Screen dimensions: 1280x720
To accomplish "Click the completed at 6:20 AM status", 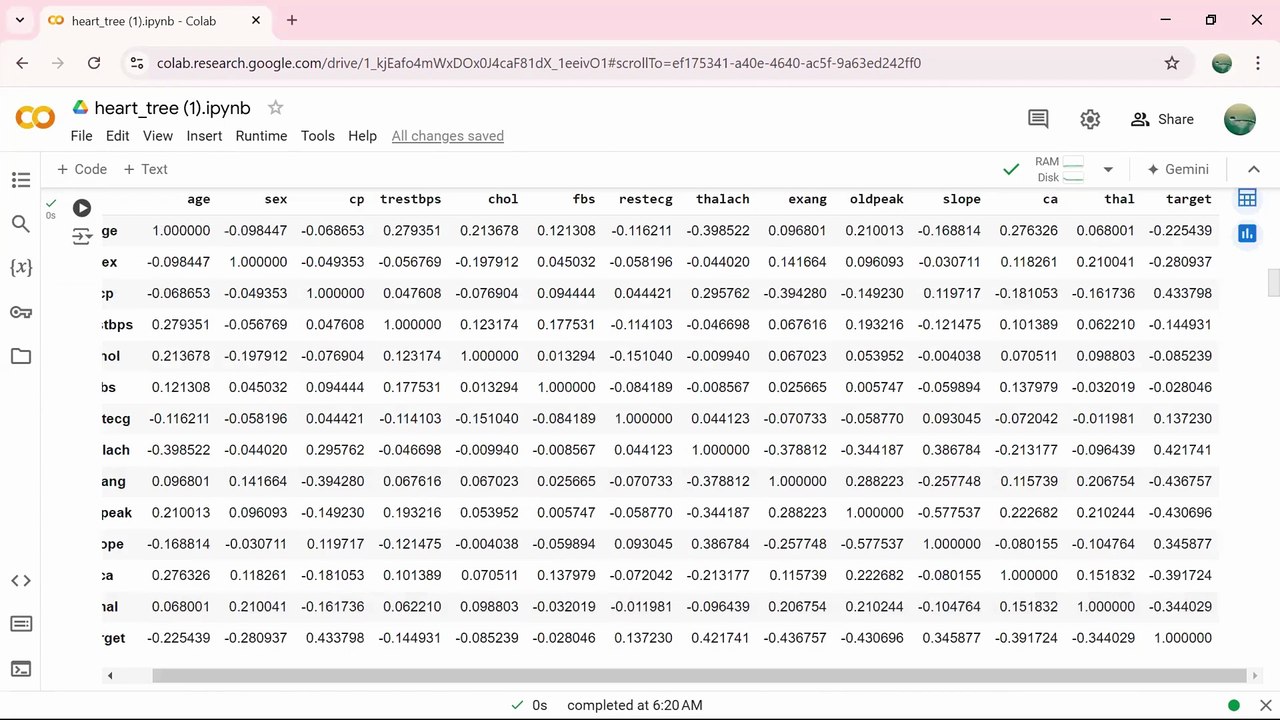I will tap(634, 705).
